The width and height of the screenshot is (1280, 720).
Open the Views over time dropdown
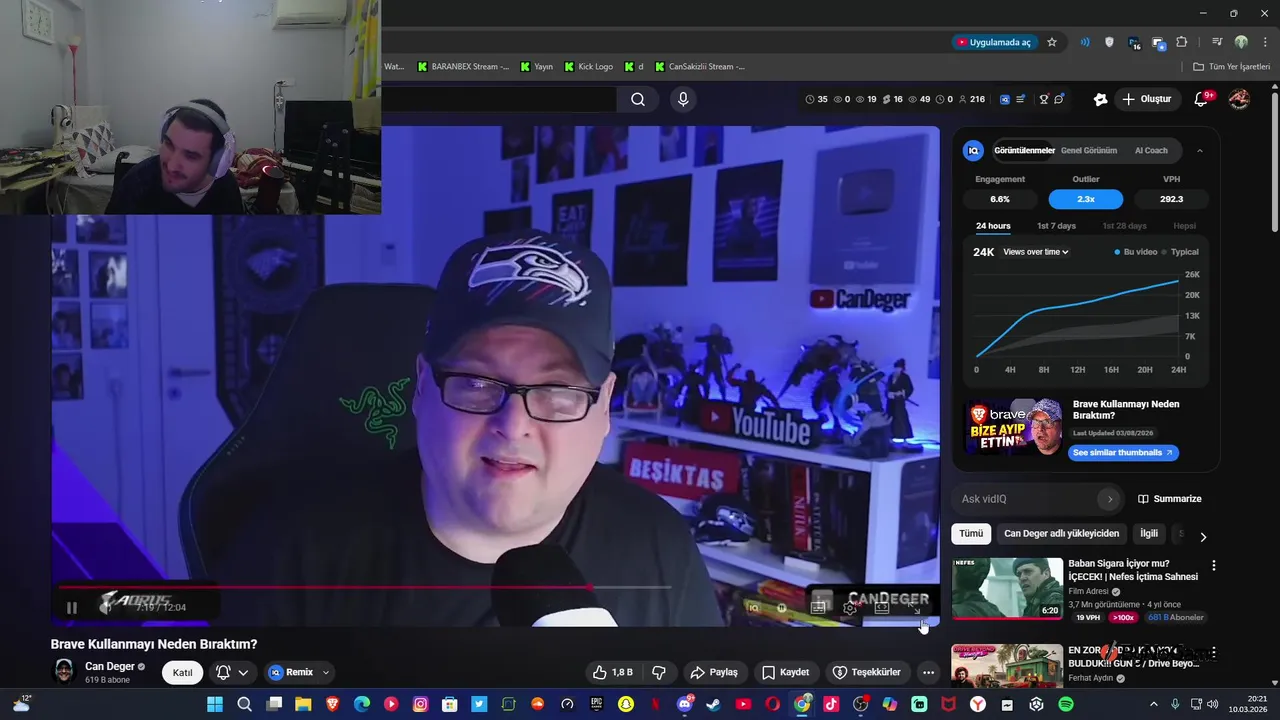pos(1036,252)
